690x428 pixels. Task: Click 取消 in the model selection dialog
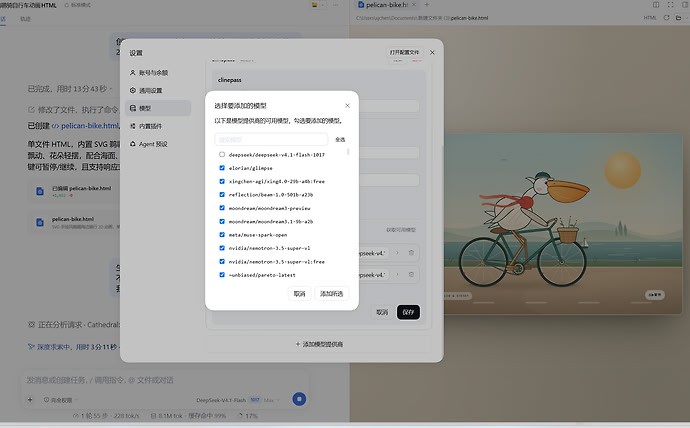tap(299, 293)
